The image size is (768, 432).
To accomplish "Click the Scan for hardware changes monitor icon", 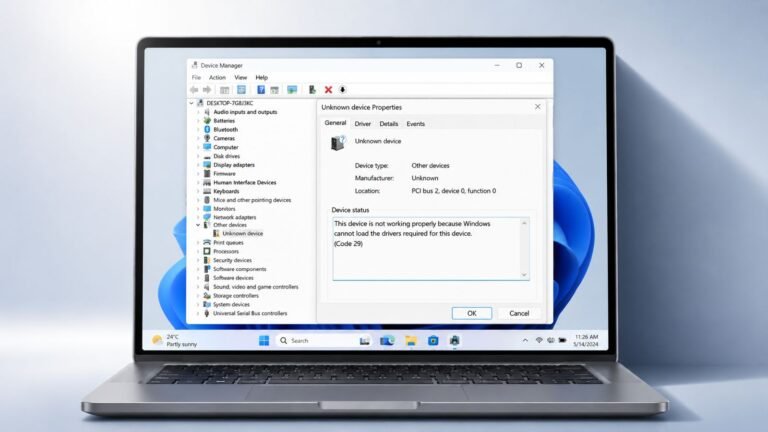I will [292, 90].
